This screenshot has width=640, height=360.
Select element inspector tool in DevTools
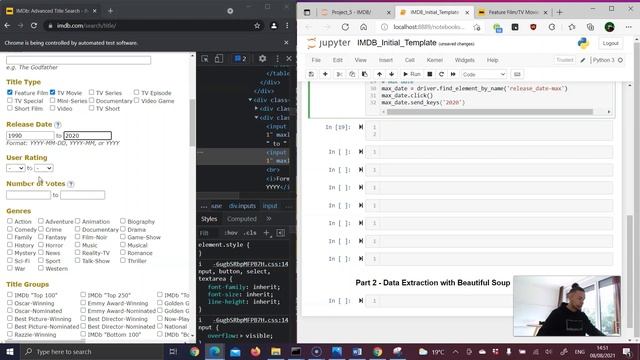(205, 59)
